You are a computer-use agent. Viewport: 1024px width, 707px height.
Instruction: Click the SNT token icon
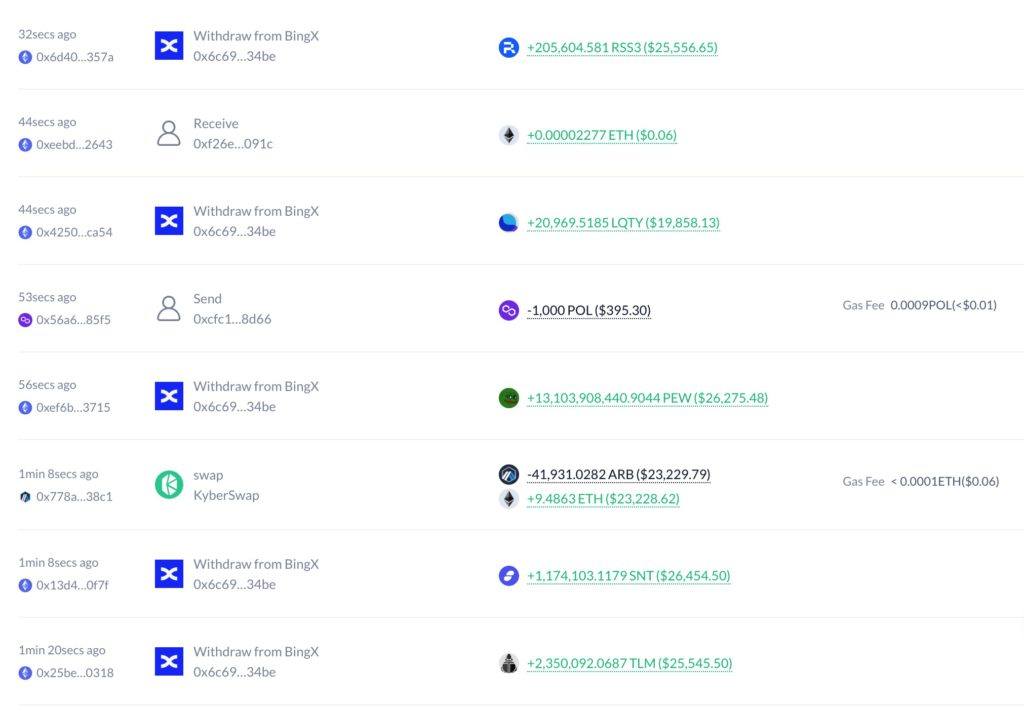click(x=509, y=575)
